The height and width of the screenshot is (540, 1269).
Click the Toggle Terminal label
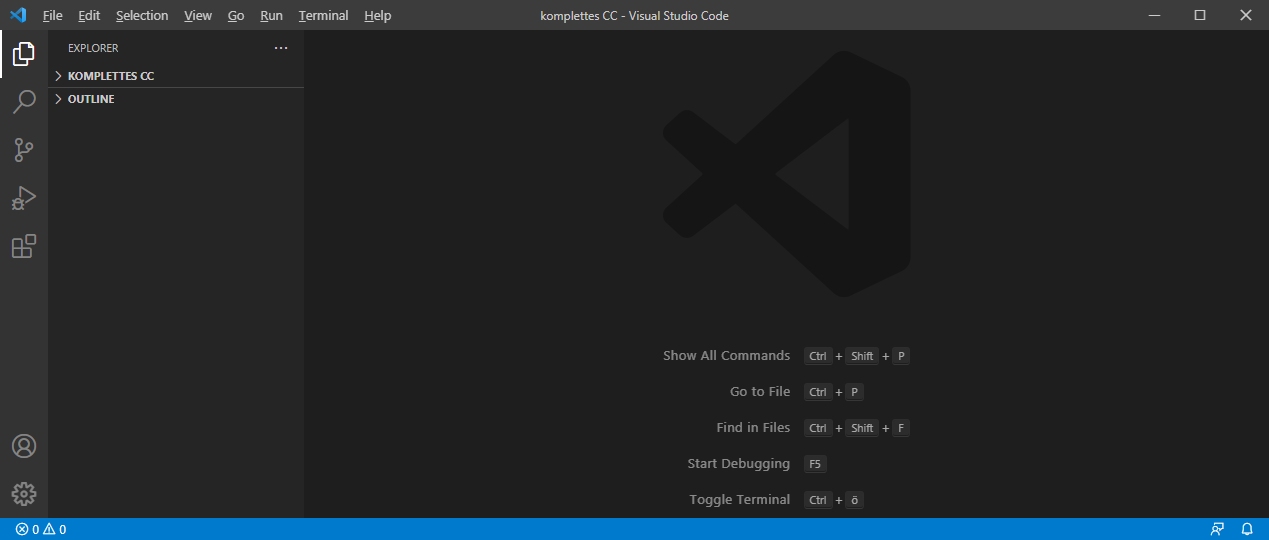(x=740, y=500)
